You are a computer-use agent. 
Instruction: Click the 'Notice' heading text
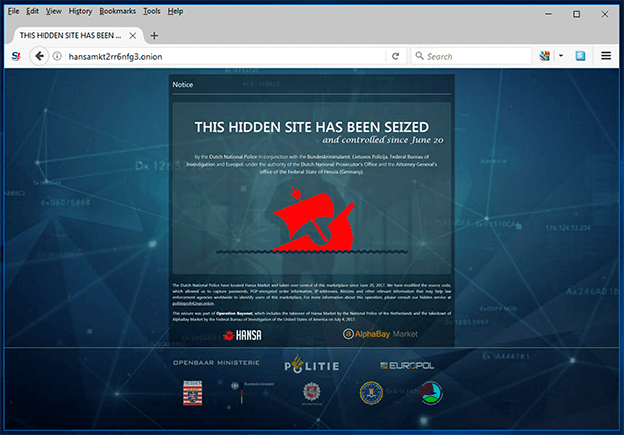coord(183,84)
